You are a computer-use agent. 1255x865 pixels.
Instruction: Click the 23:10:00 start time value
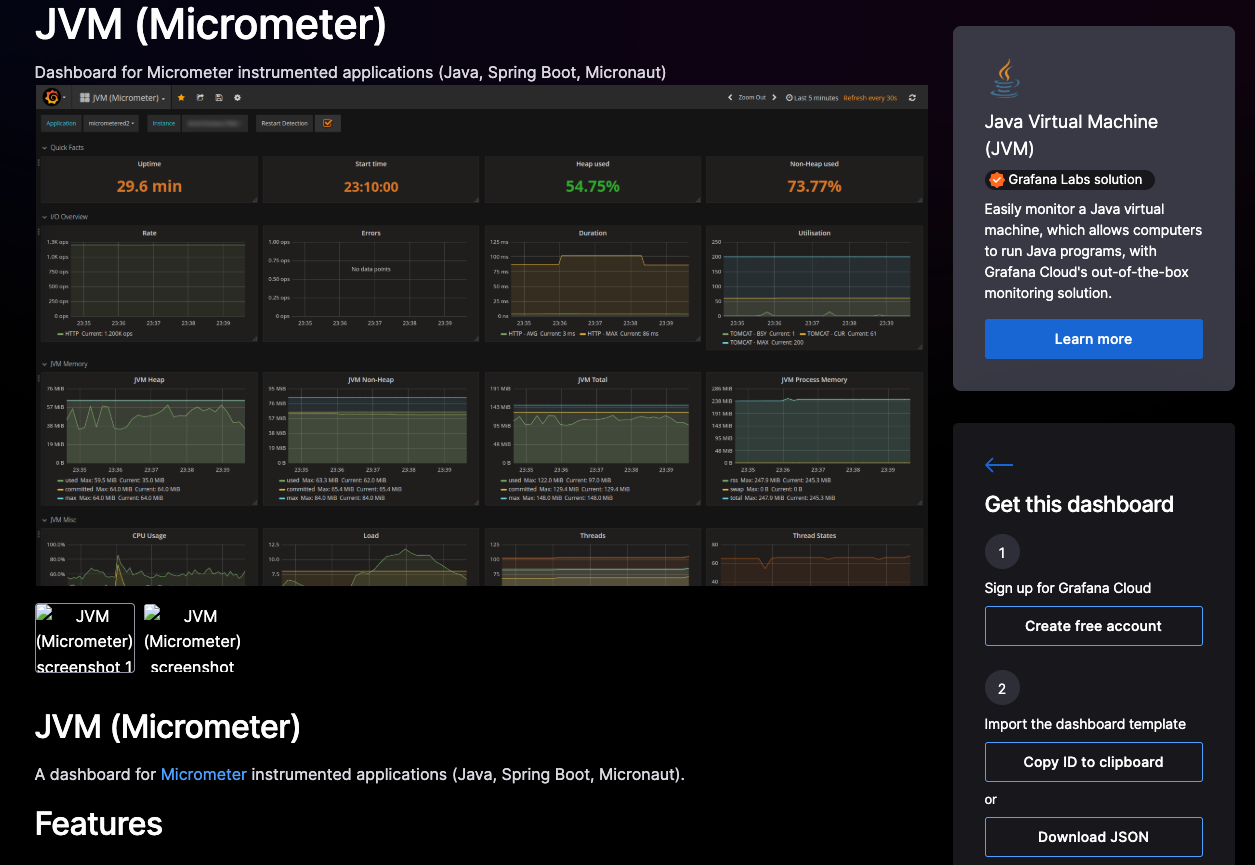pyautogui.click(x=371, y=186)
